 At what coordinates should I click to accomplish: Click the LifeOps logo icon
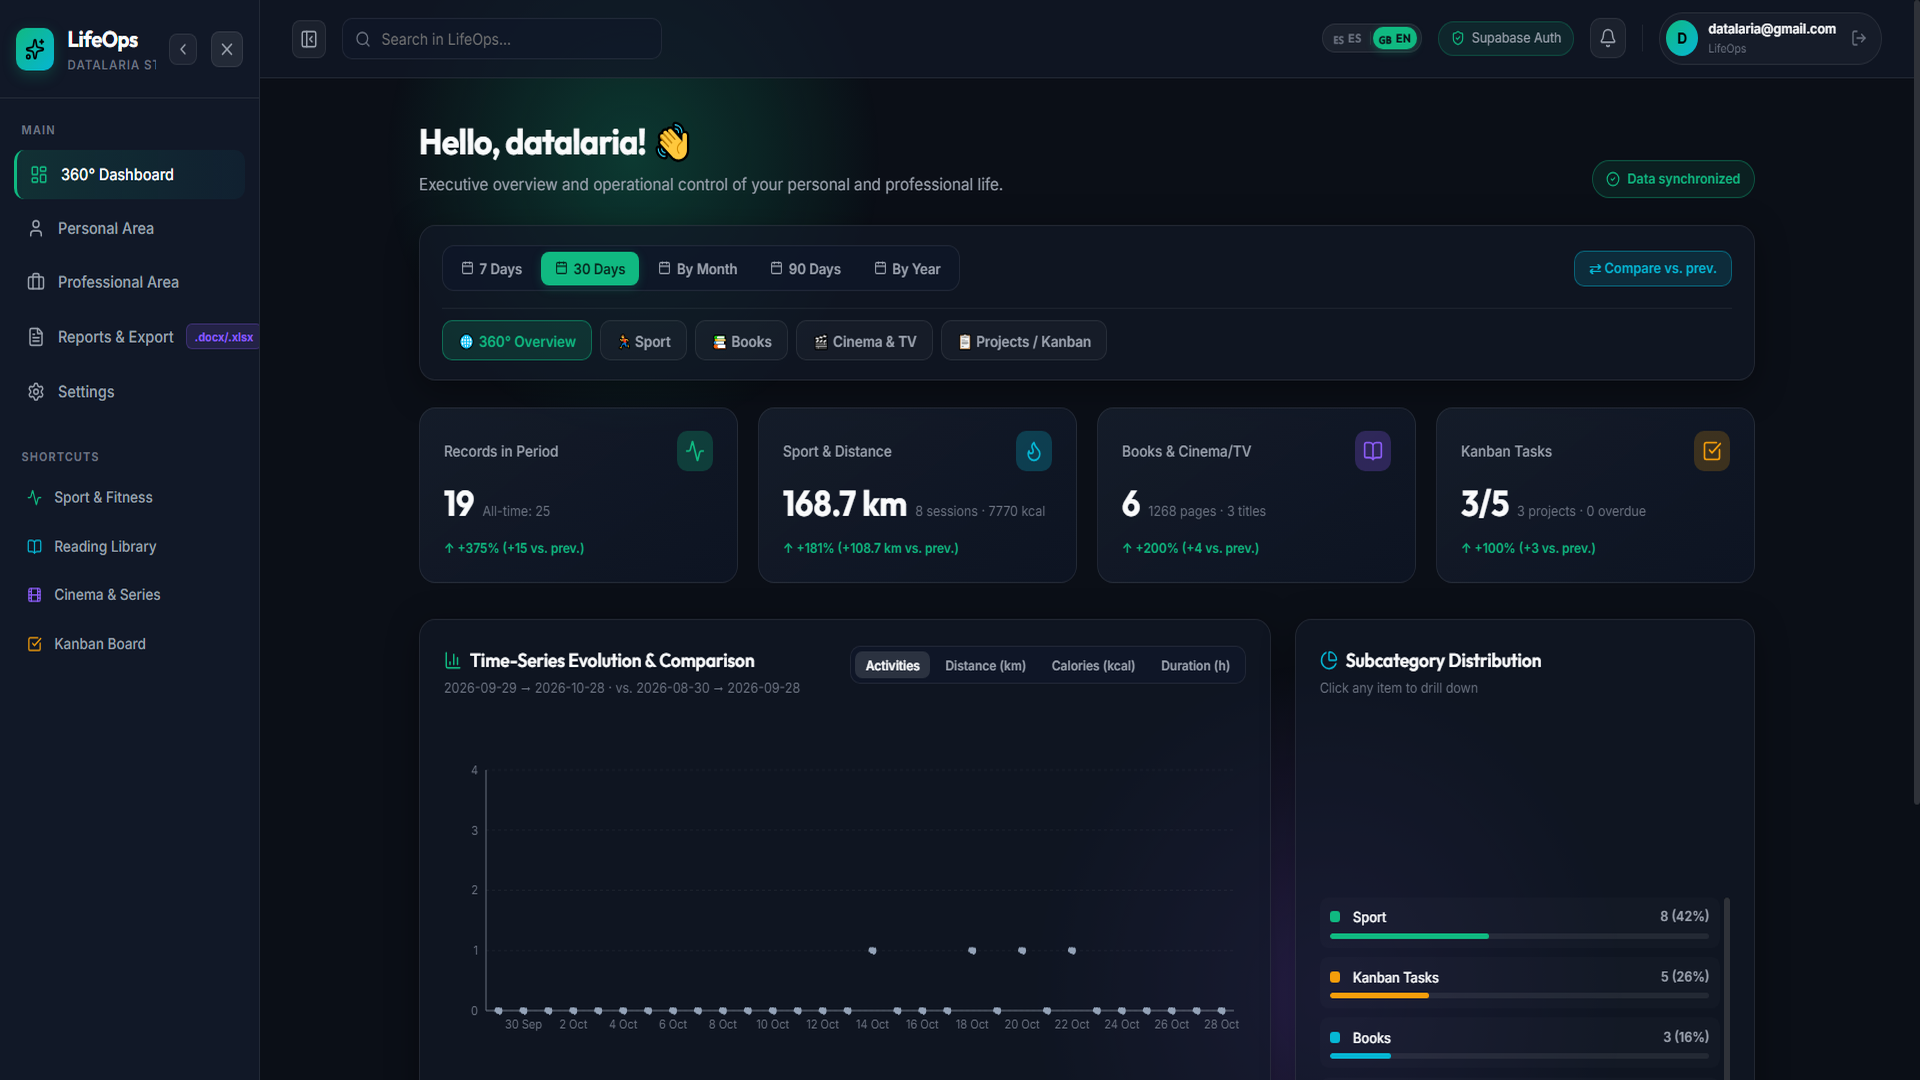pos(35,49)
